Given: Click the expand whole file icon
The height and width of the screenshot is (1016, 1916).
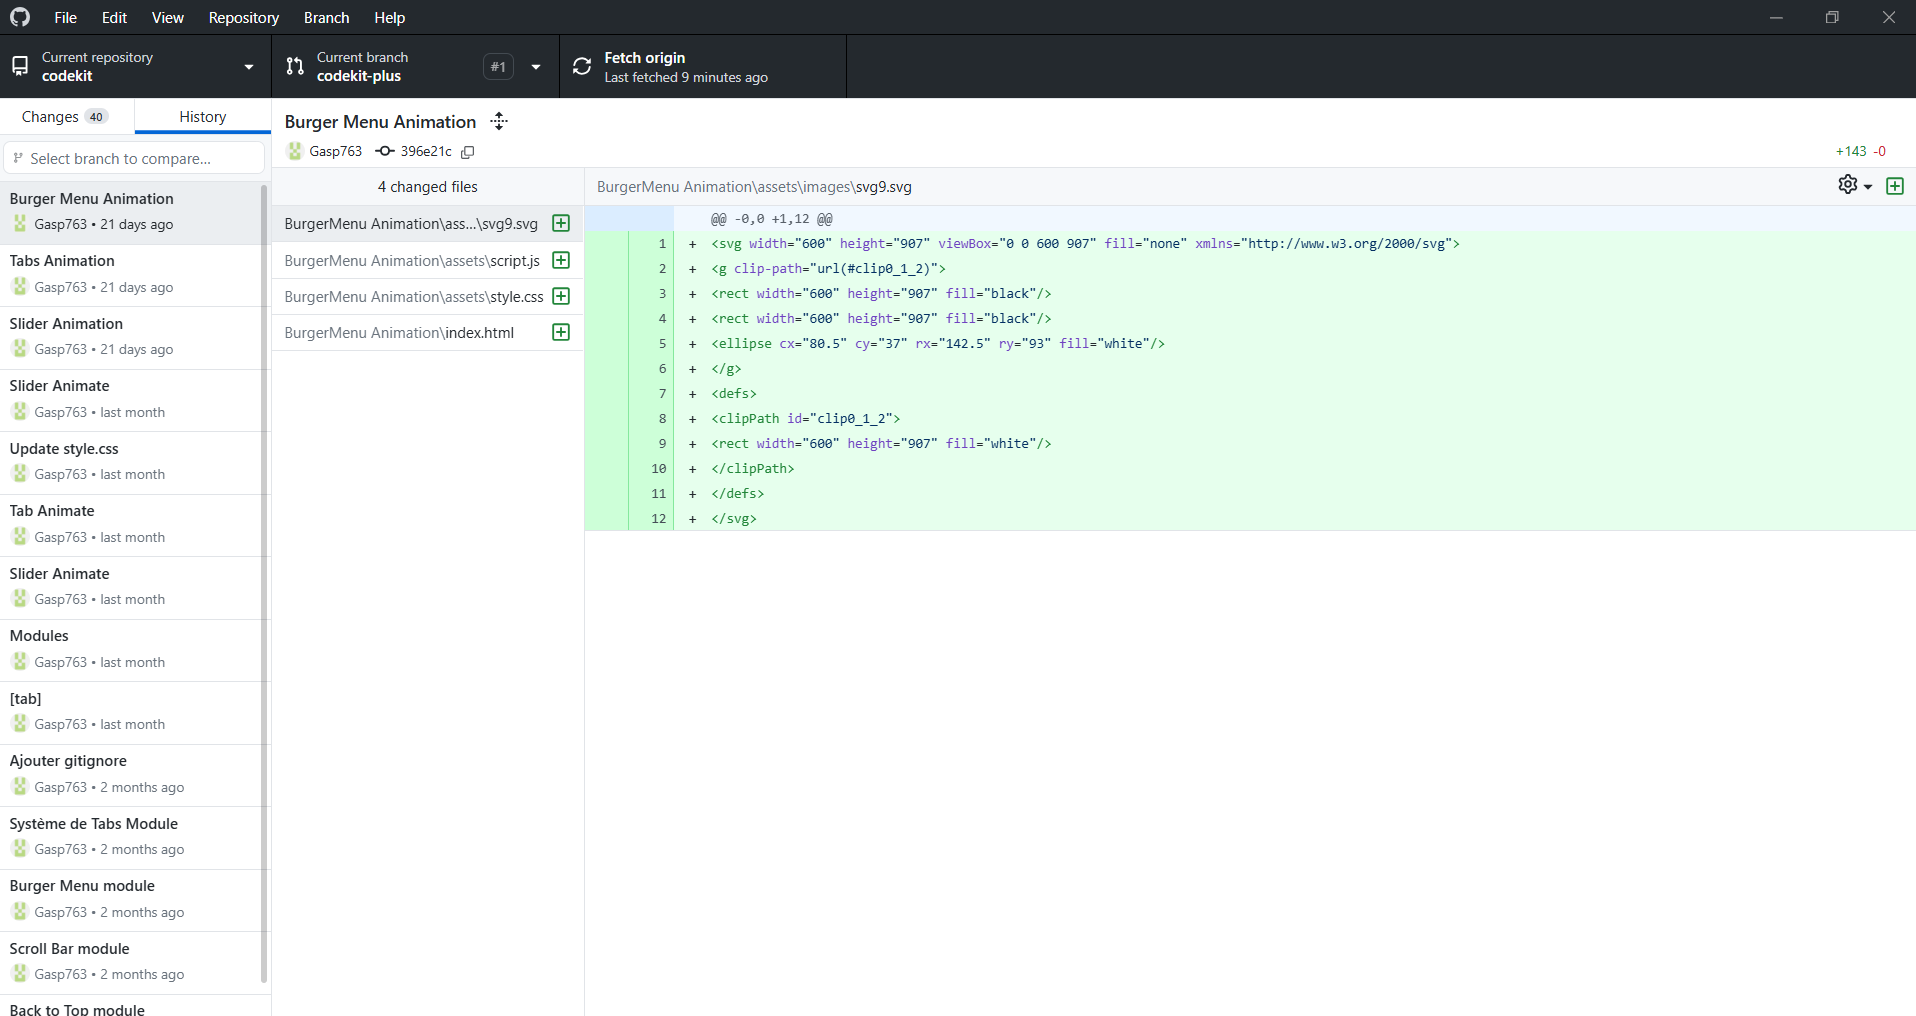Looking at the screenshot, I should [x=1894, y=186].
